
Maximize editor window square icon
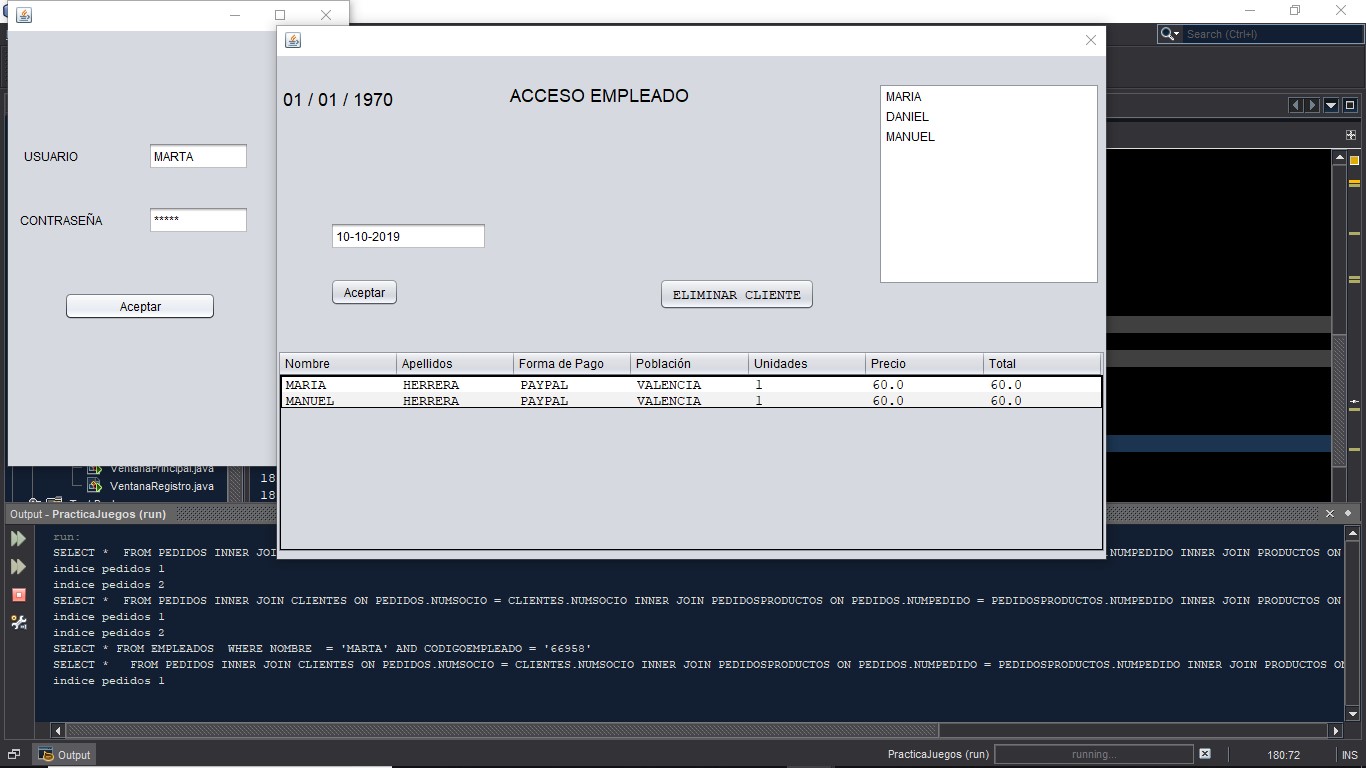click(1349, 105)
